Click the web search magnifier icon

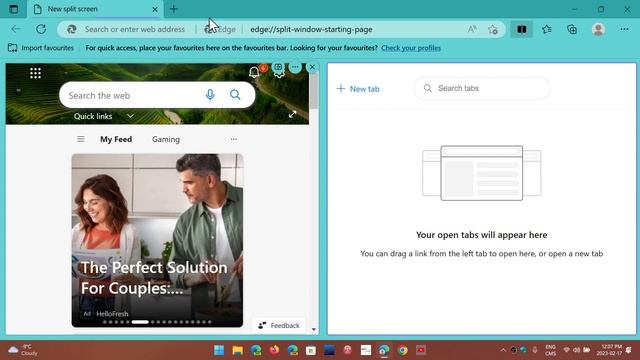point(235,95)
